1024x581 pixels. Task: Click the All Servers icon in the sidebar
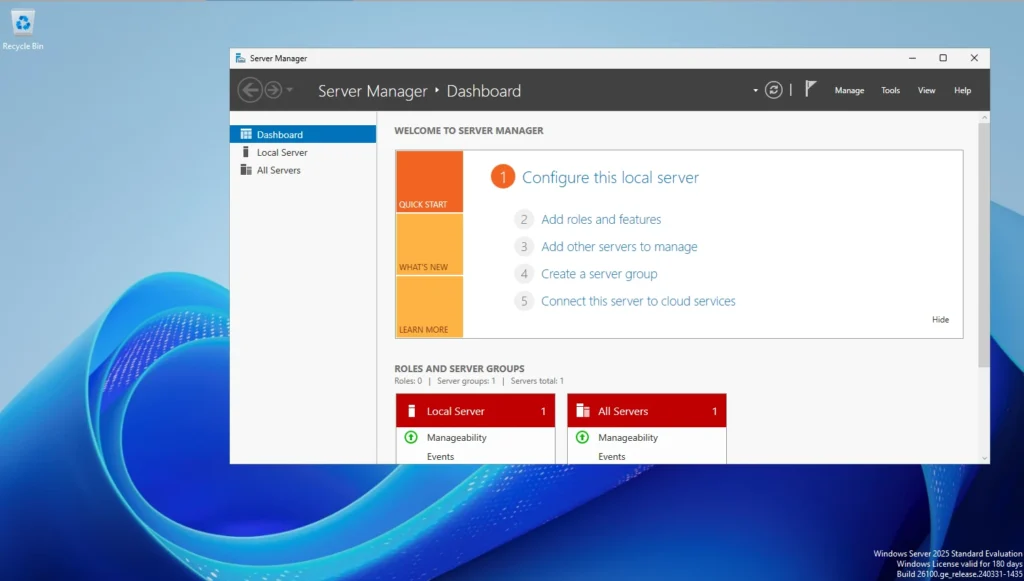pyautogui.click(x=246, y=170)
